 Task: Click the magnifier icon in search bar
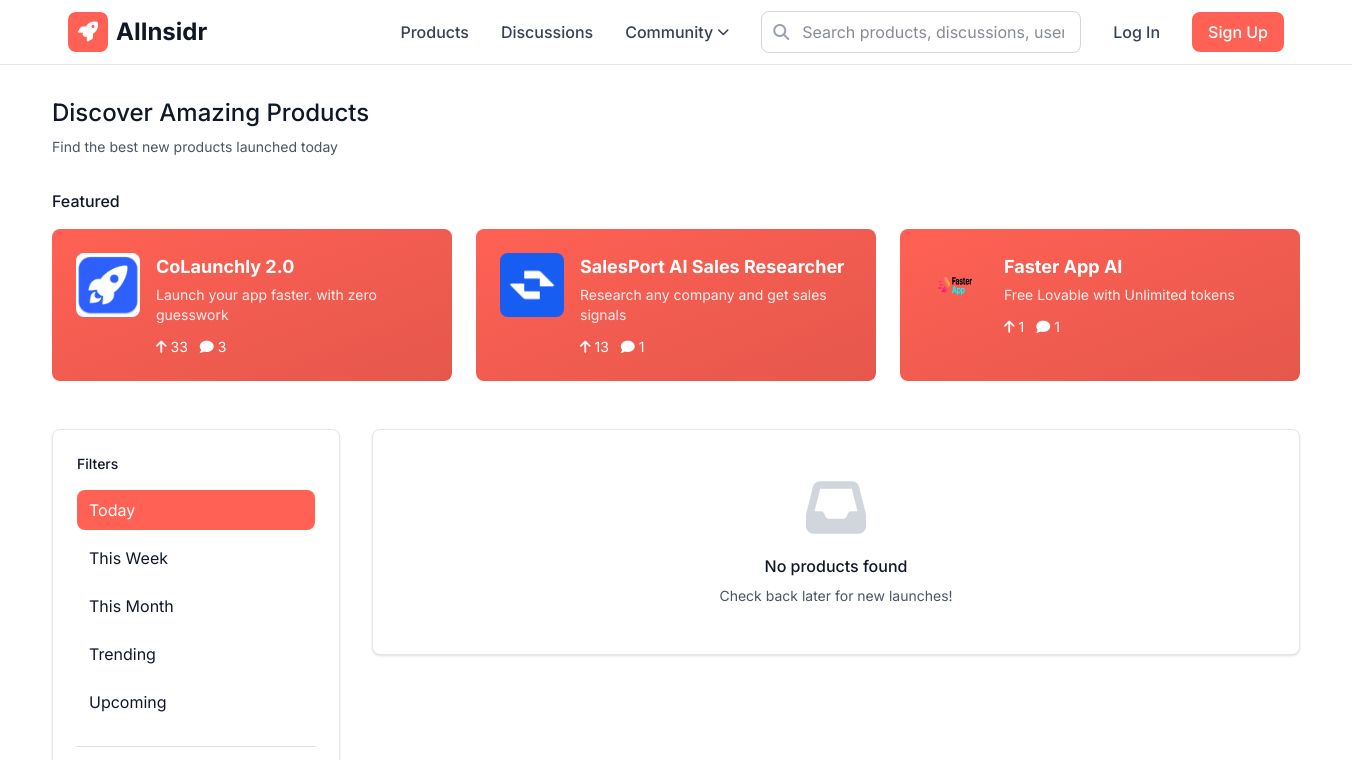click(782, 32)
